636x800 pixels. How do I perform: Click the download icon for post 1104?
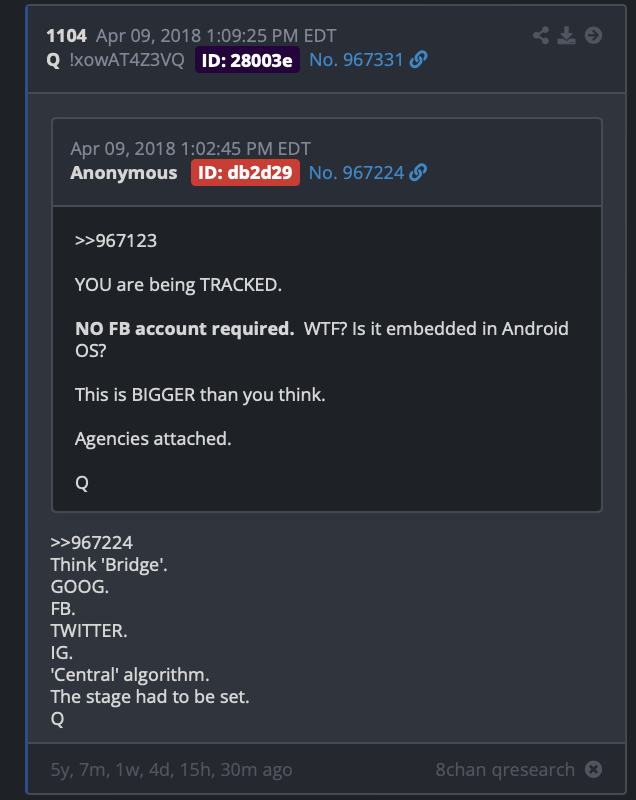(566, 35)
